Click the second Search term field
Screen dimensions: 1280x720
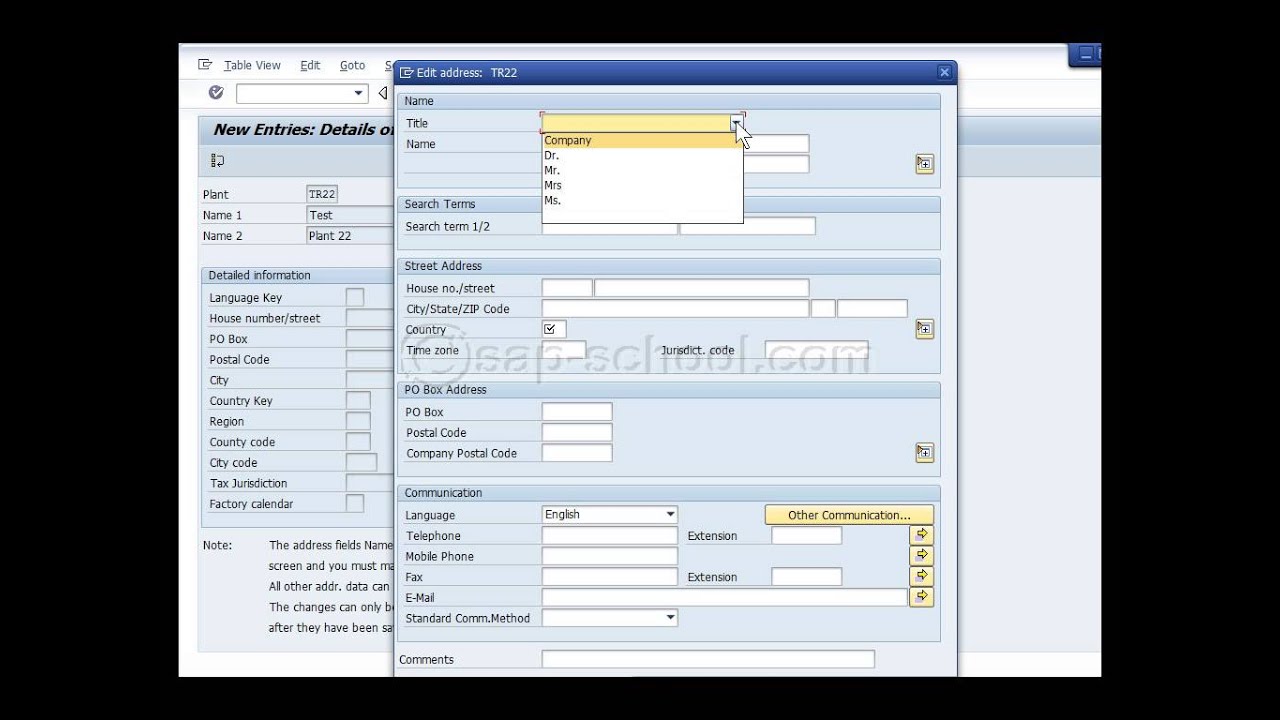[x=748, y=226]
